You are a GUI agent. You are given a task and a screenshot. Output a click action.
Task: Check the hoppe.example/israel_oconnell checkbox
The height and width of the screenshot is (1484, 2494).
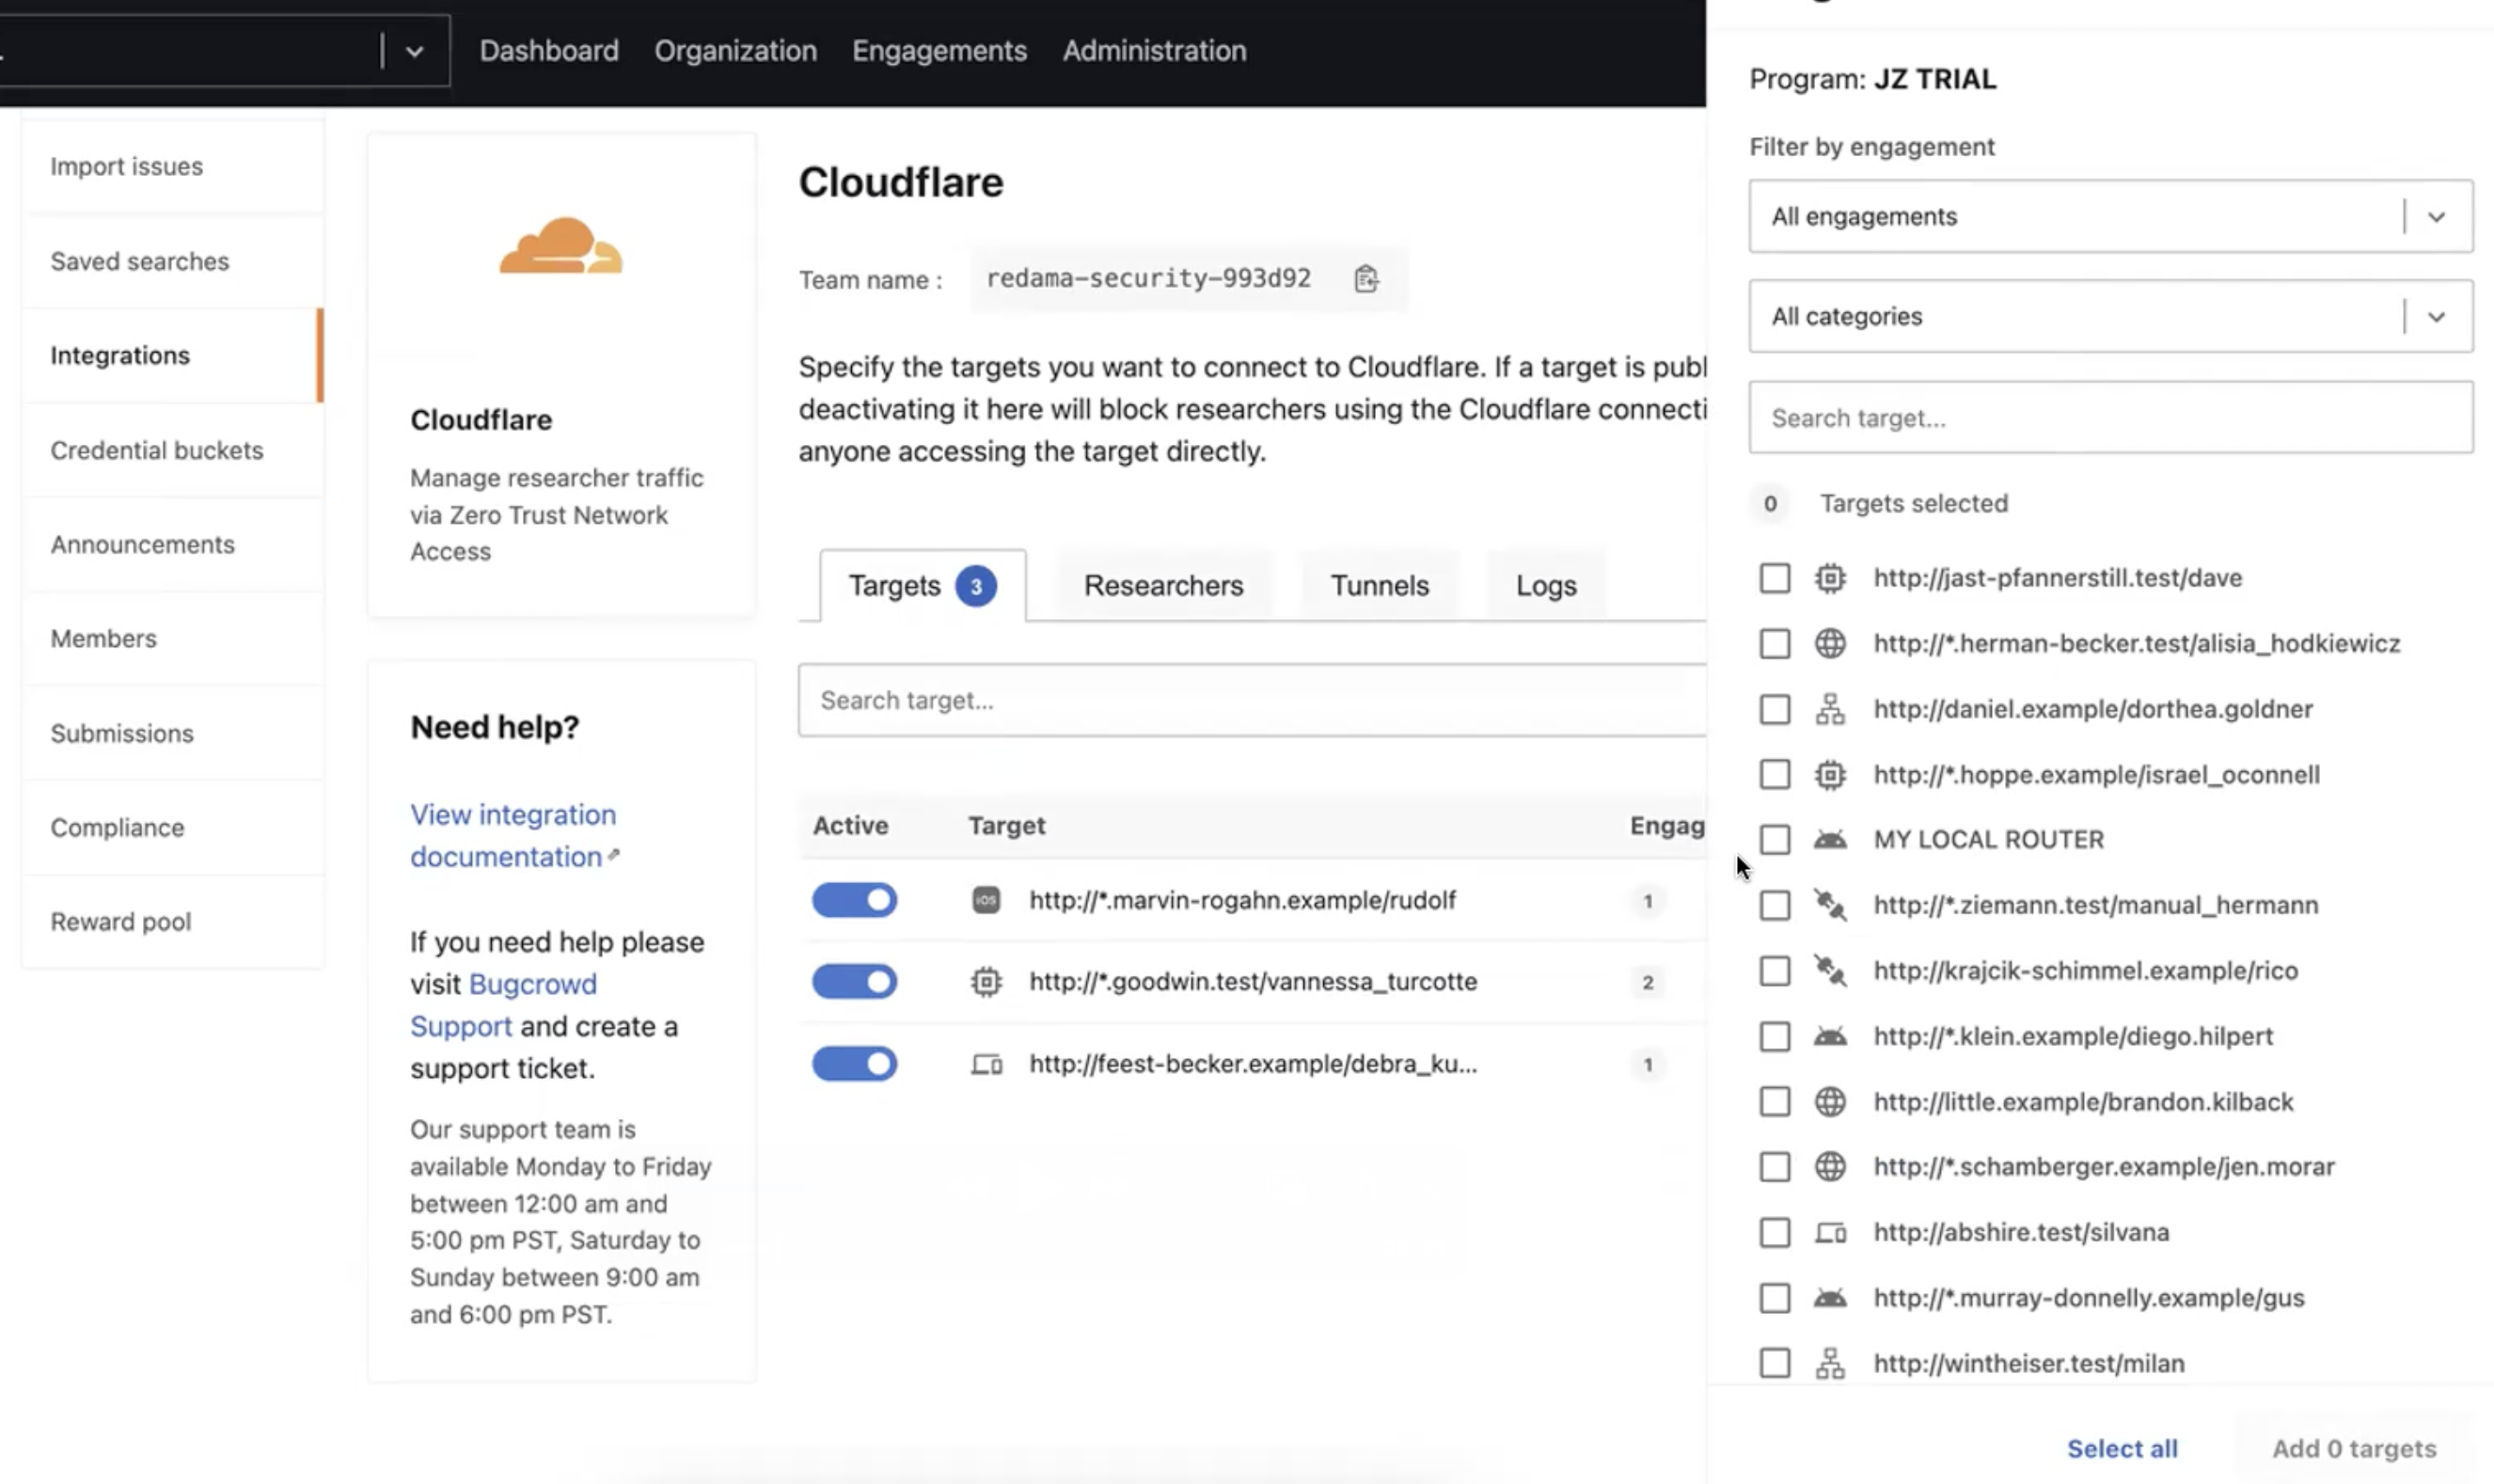tap(1774, 774)
